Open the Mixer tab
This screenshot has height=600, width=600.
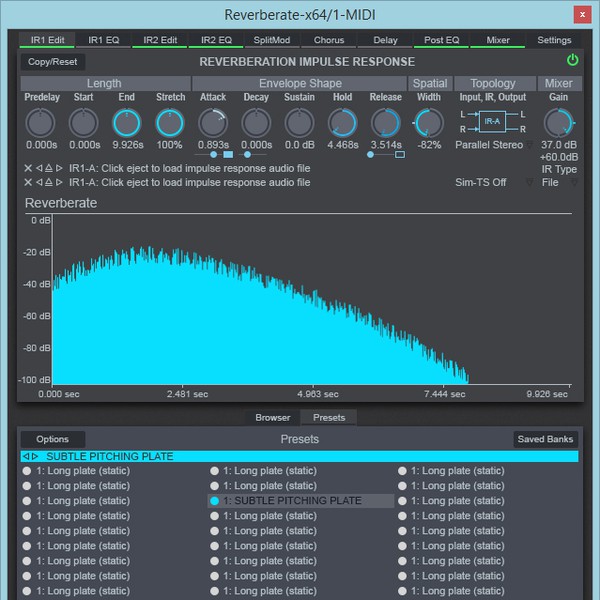coord(498,40)
